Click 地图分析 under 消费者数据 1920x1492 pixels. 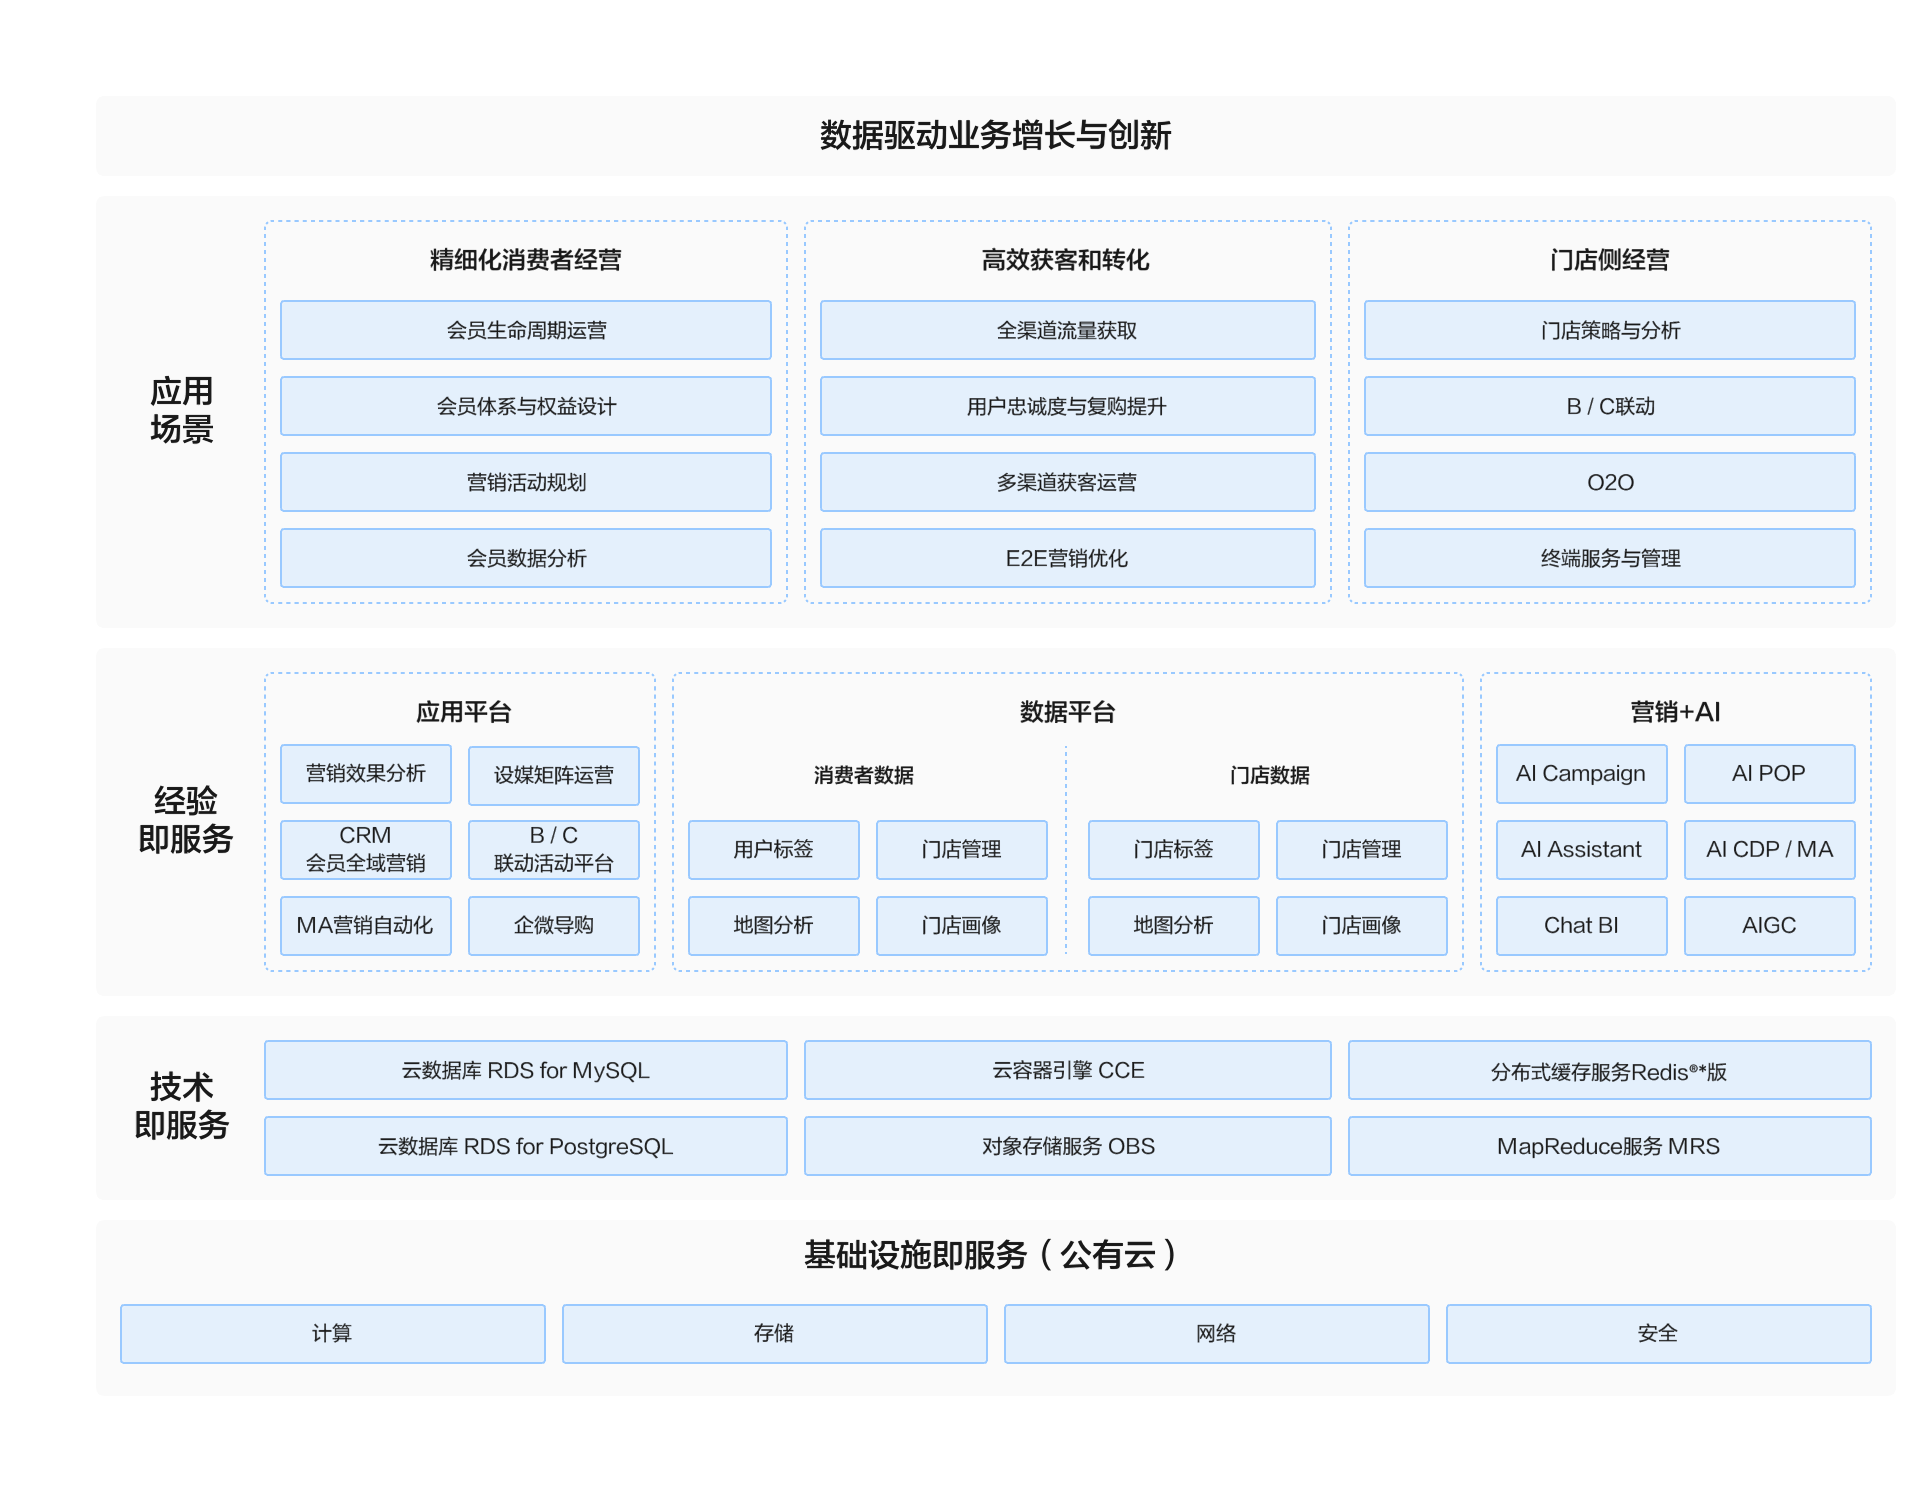pos(774,926)
